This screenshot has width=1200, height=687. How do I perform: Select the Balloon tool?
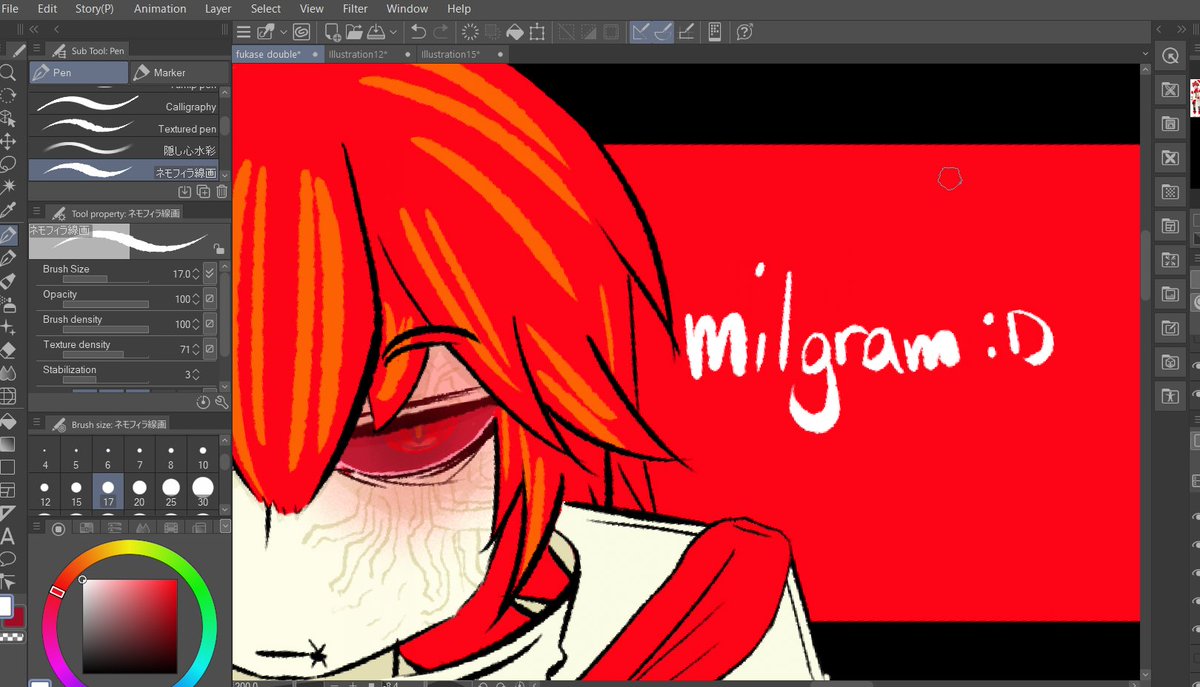(8, 559)
